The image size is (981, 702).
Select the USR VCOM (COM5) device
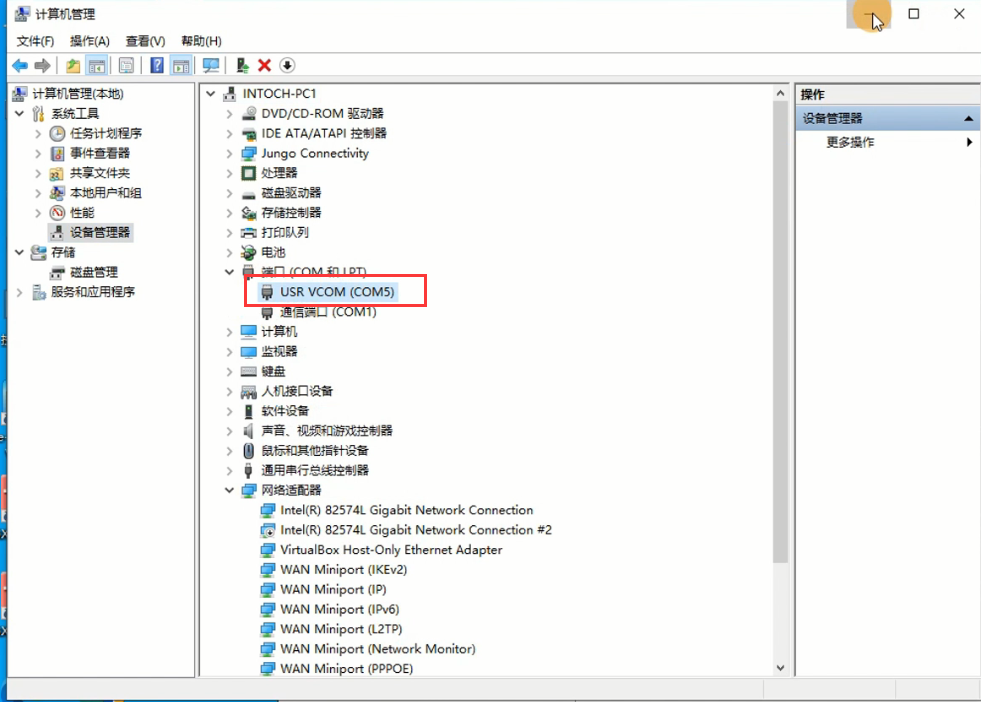click(x=338, y=292)
